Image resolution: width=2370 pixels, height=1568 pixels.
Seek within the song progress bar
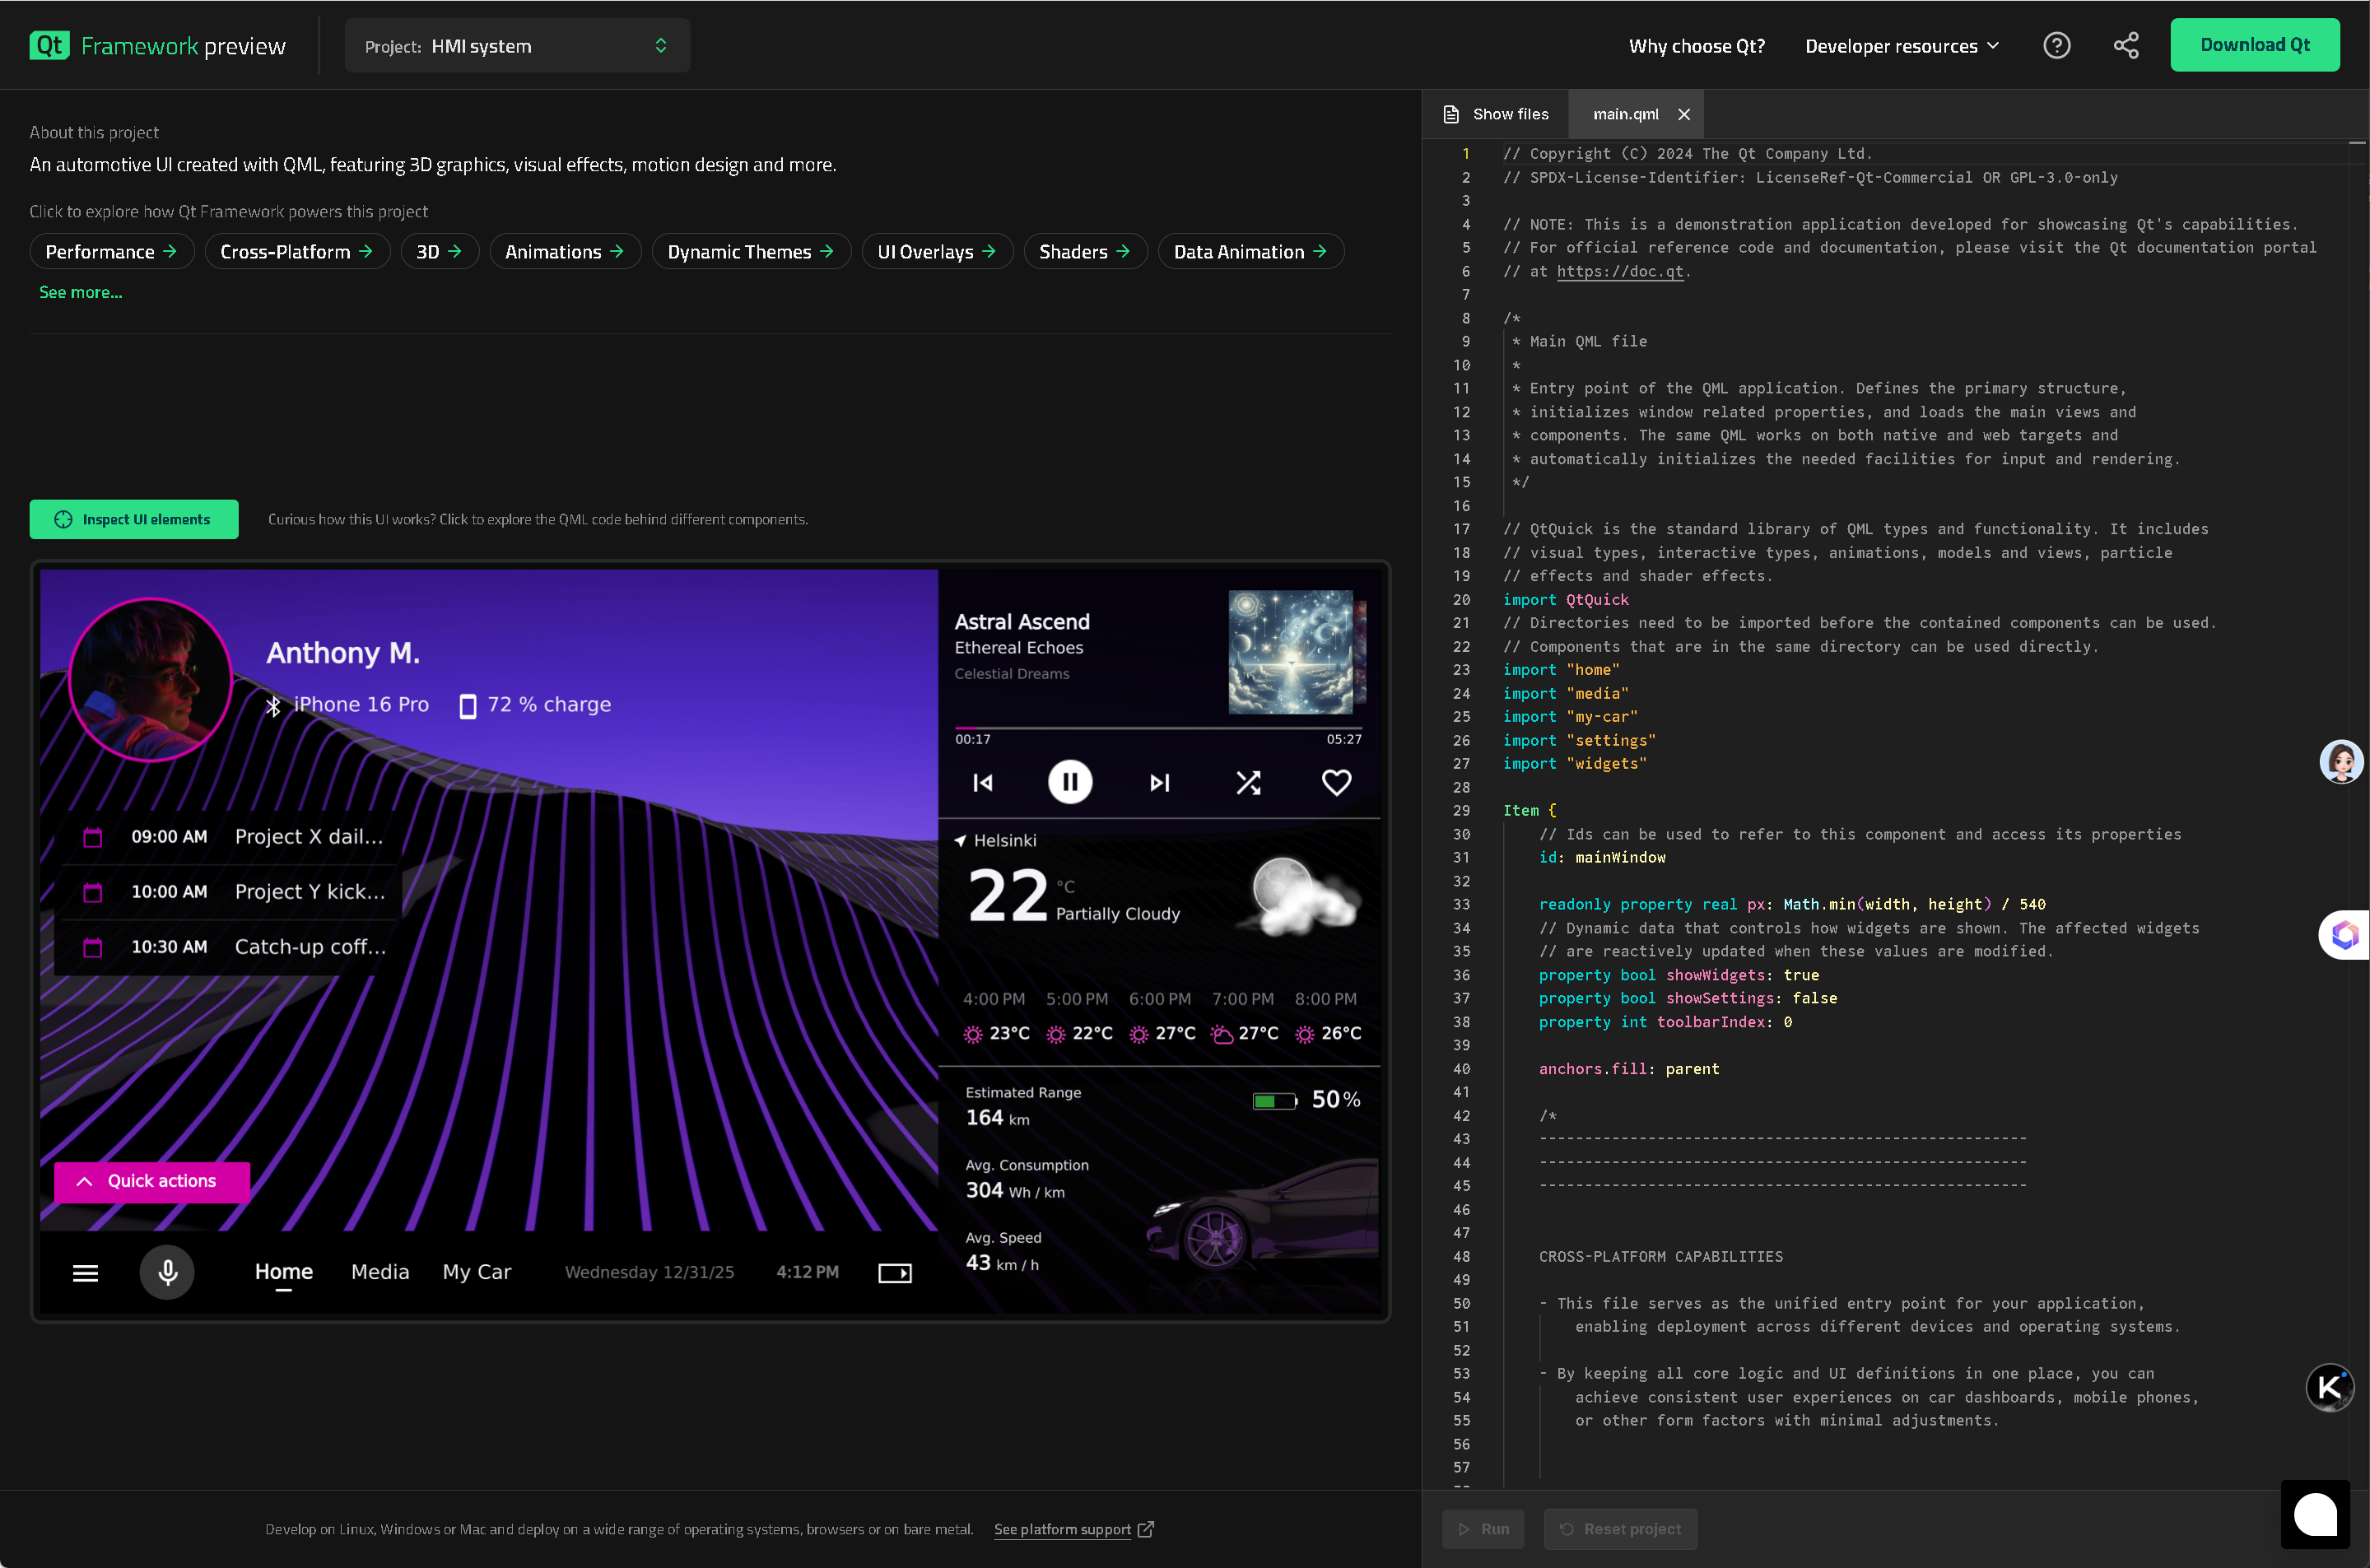(x=1158, y=728)
